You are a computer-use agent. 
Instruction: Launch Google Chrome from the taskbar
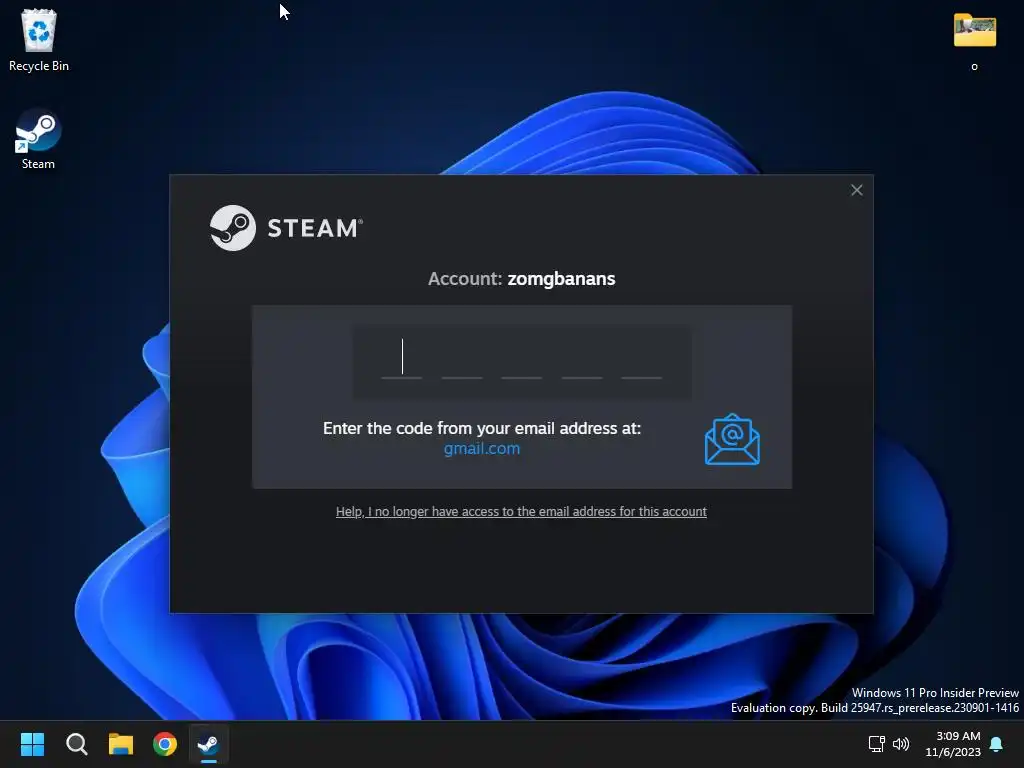point(165,744)
